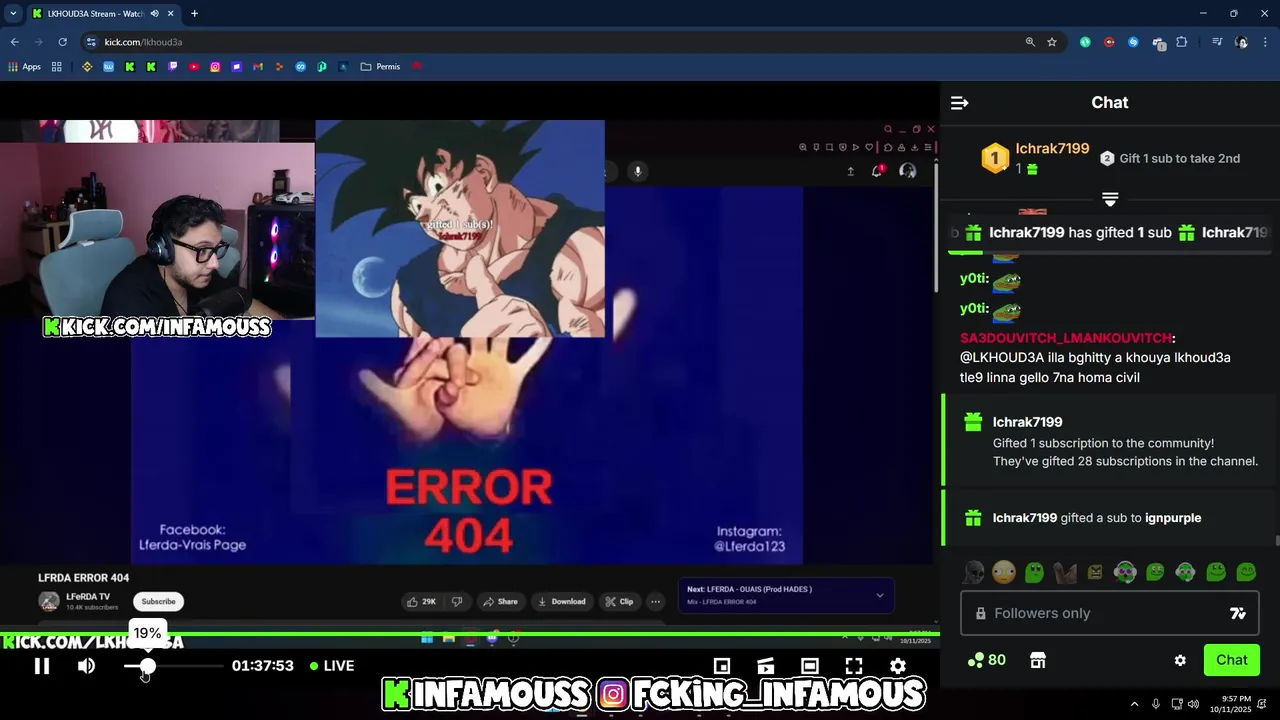Open SA3DOUVITCH_LMANKOUVITCH username in chat
This screenshot has width=1280, height=720.
tap(1066, 339)
